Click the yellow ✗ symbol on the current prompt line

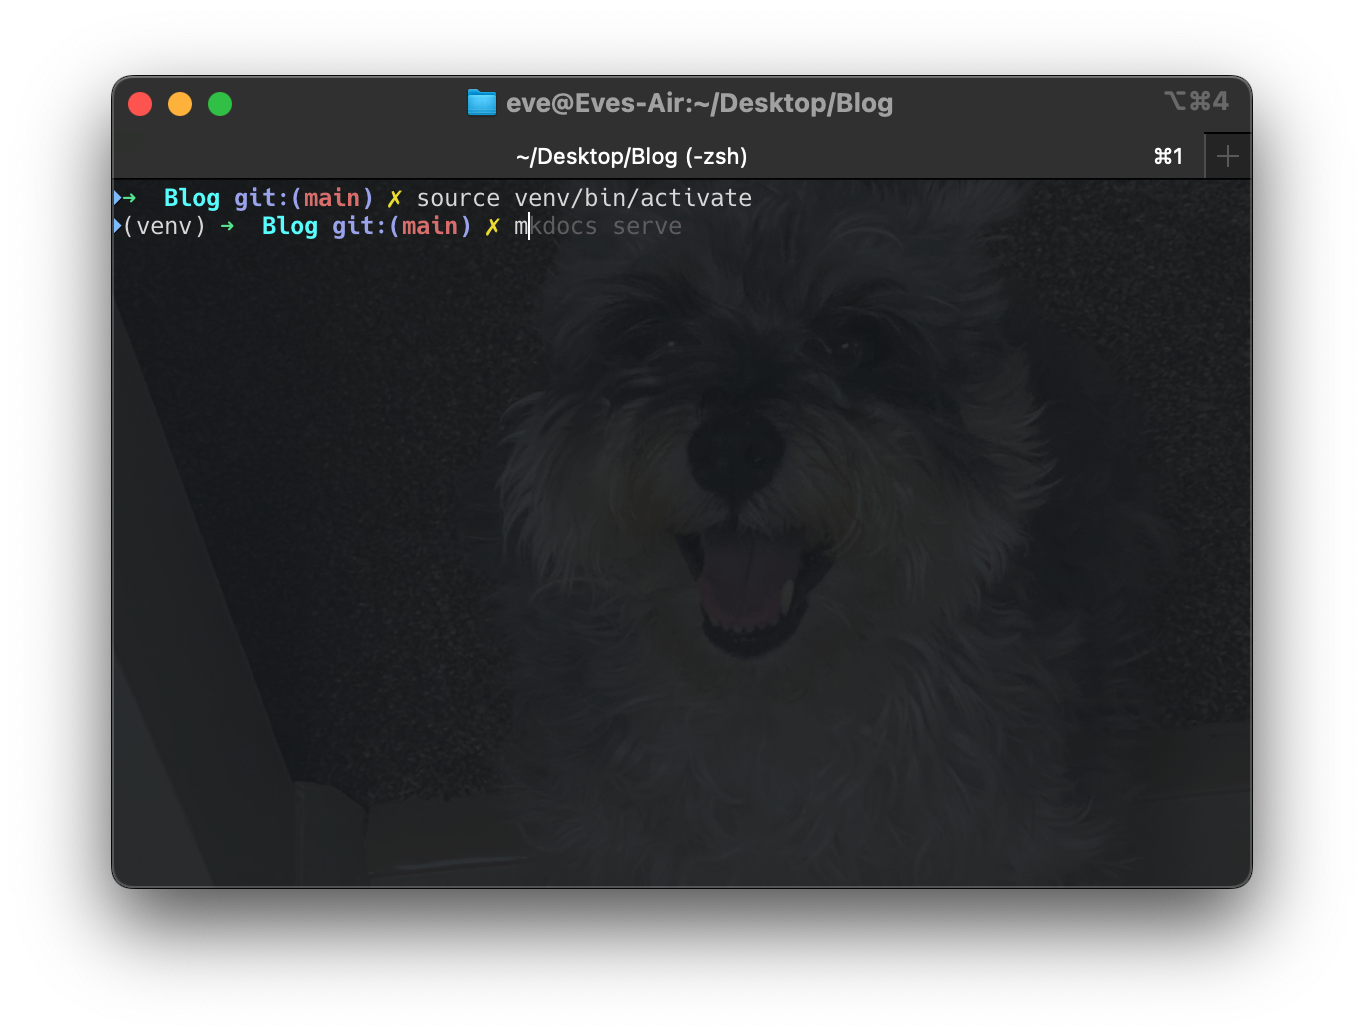click(x=491, y=226)
